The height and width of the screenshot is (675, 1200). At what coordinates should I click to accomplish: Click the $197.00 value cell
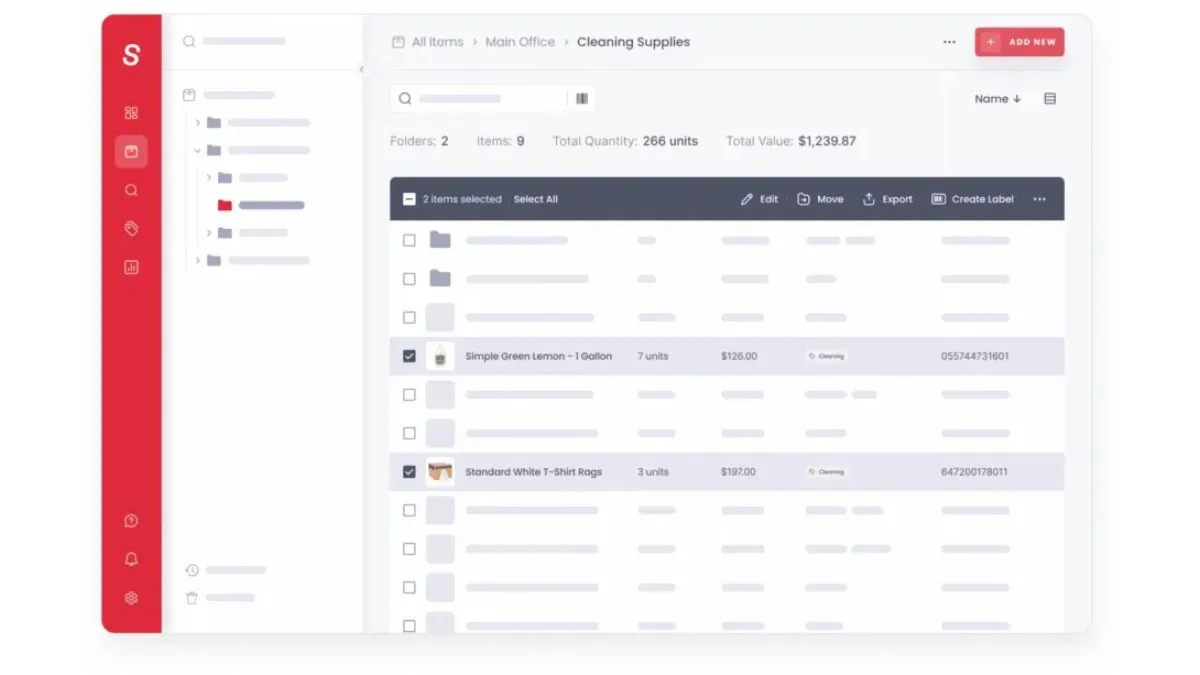pyautogui.click(x=739, y=472)
